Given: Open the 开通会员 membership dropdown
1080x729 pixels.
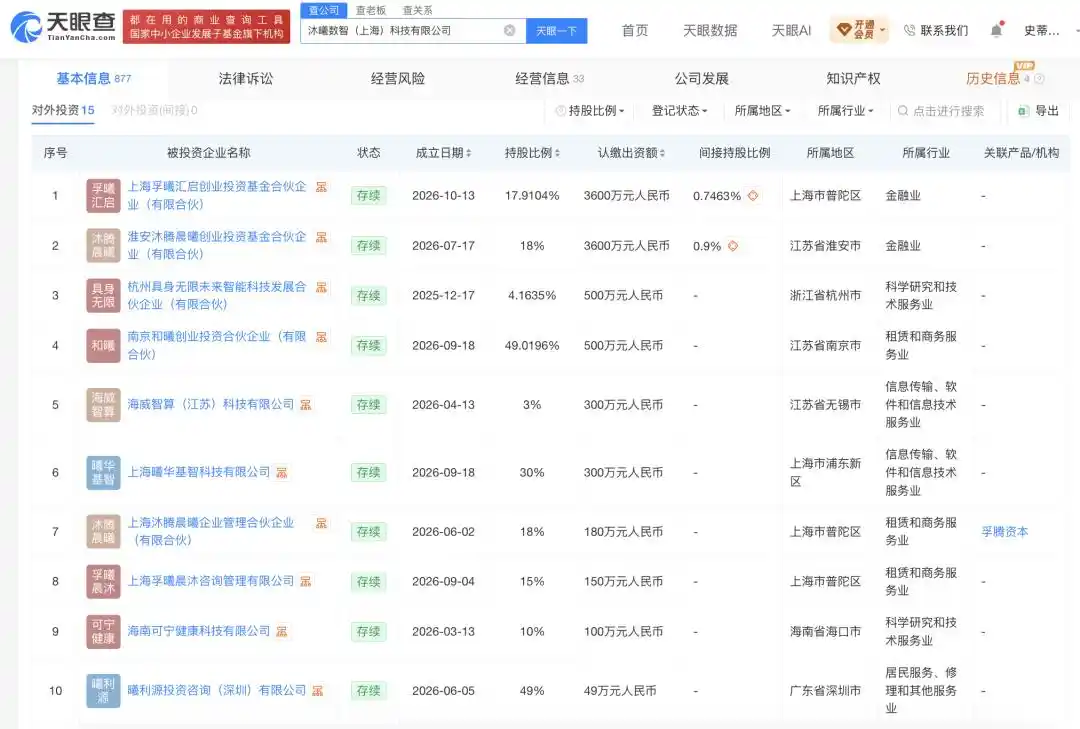Looking at the screenshot, I should 860,30.
